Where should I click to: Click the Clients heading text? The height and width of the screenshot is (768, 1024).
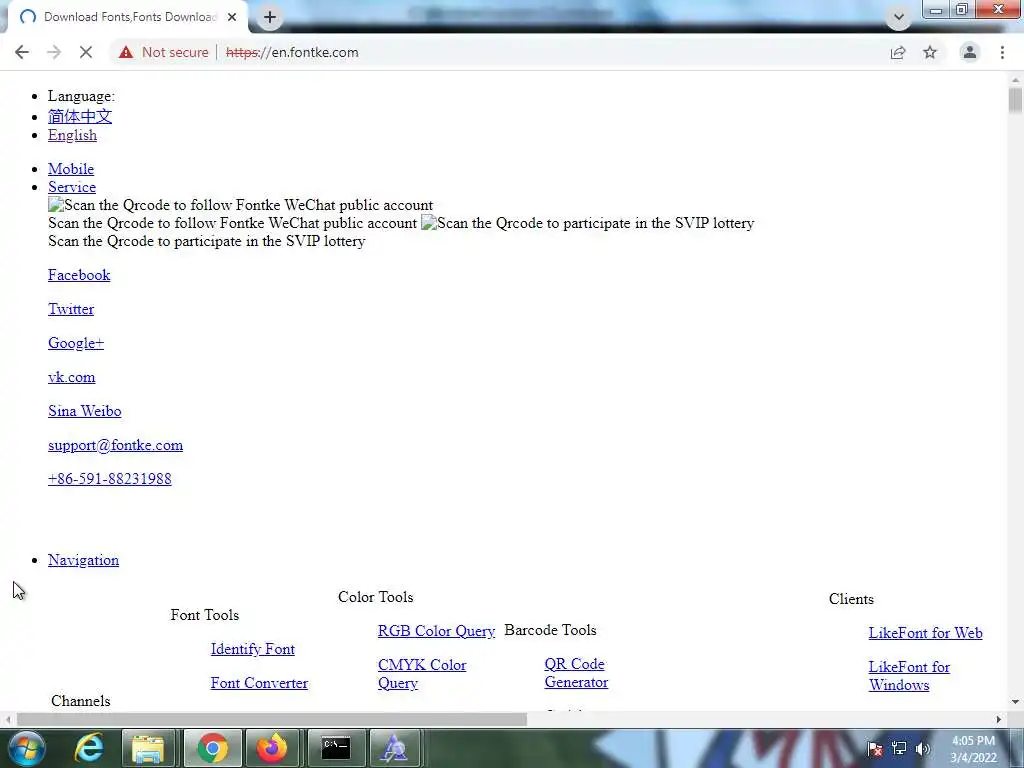click(851, 599)
